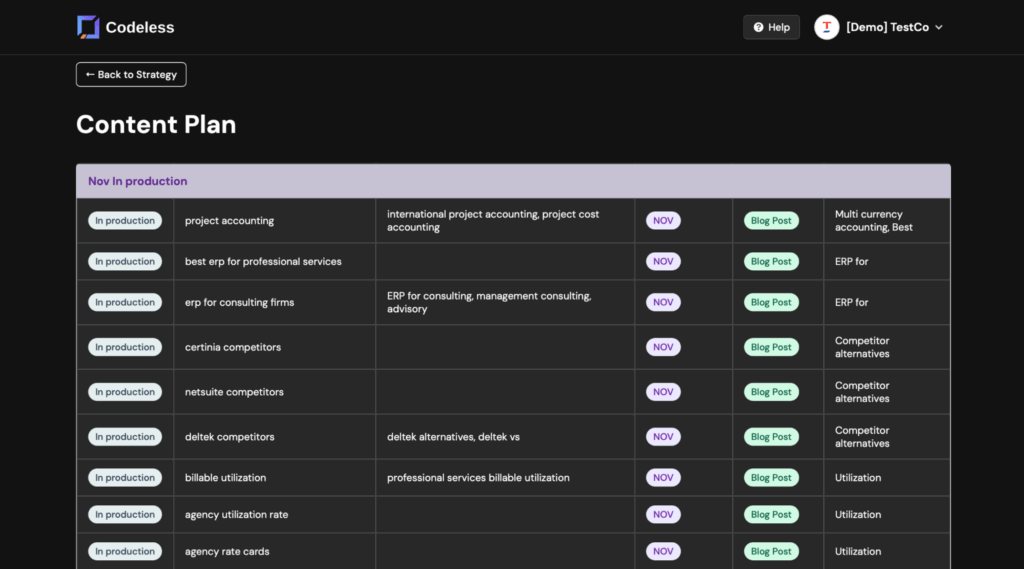This screenshot has width=1024, height=569.
Task: Open the project accounting keyword row
Action: [x=229, y=221]
